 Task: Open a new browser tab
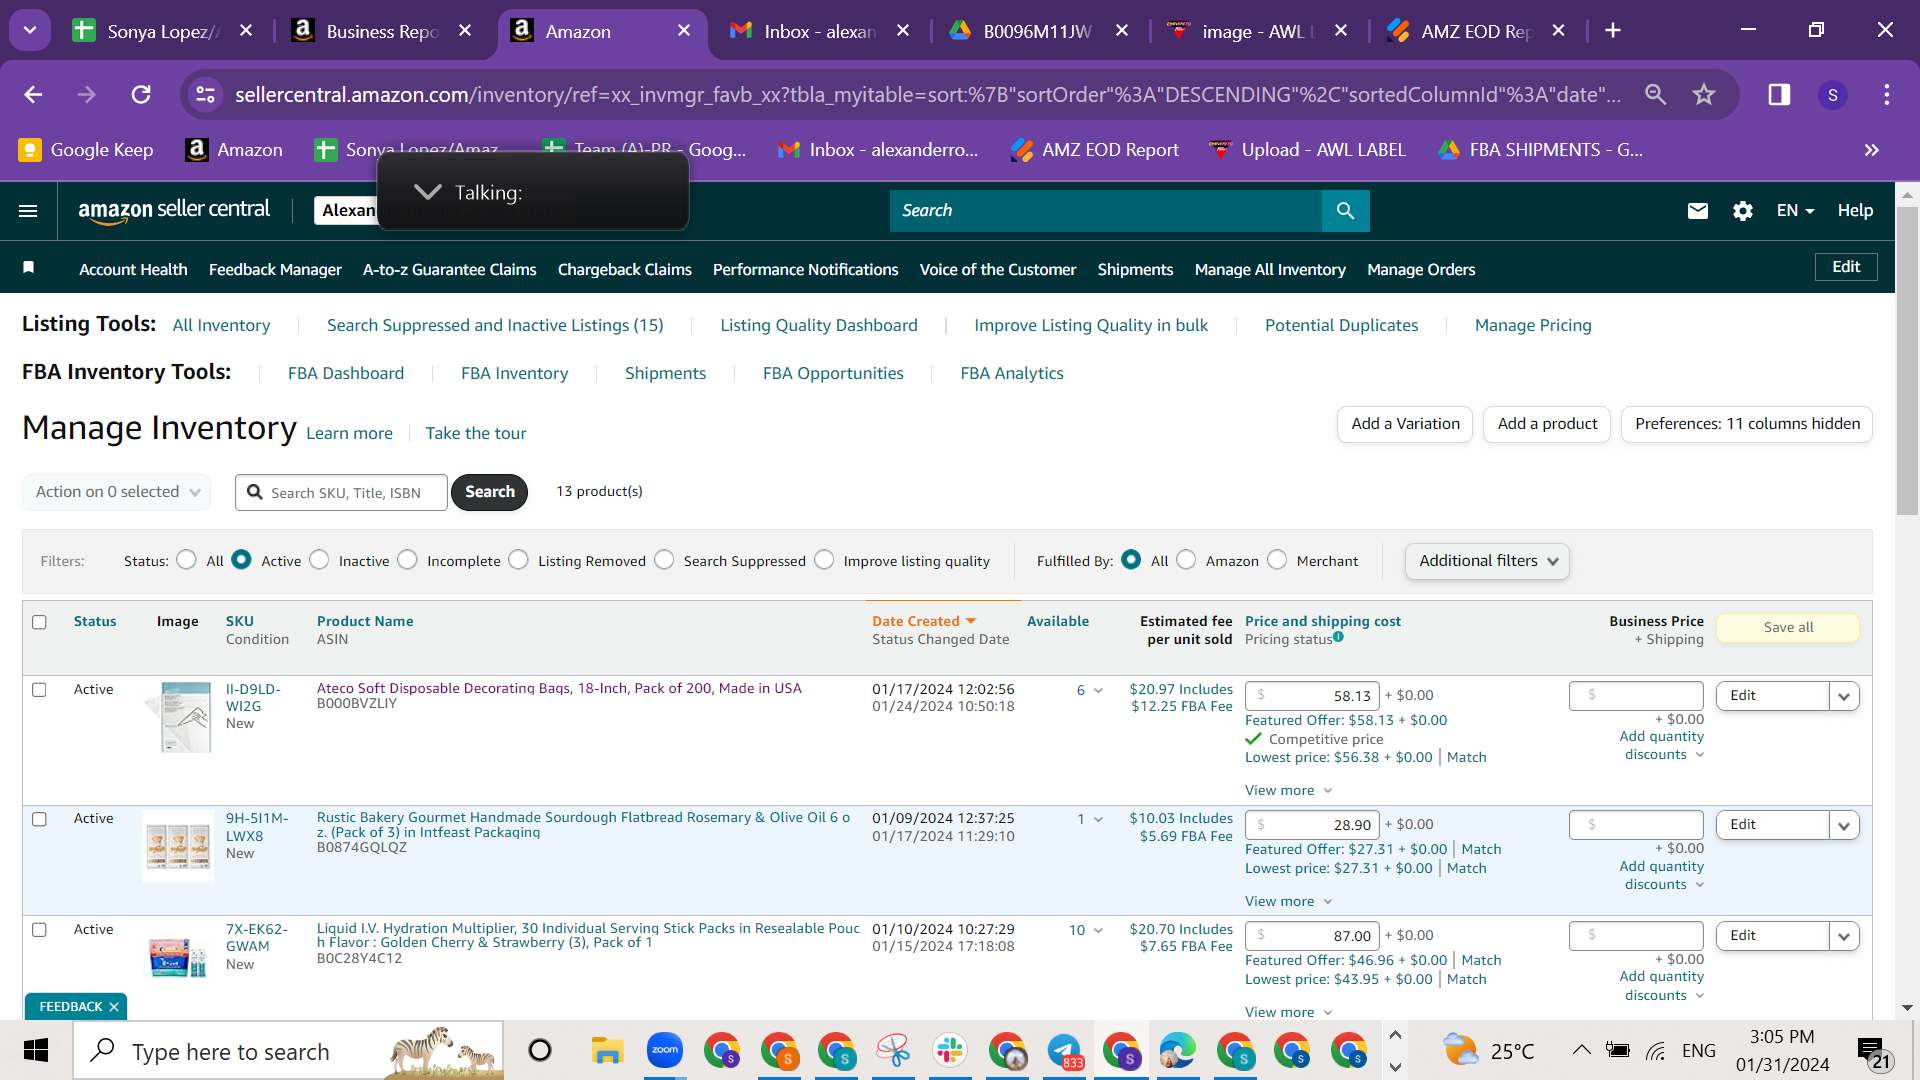[x=1613, y=31]
